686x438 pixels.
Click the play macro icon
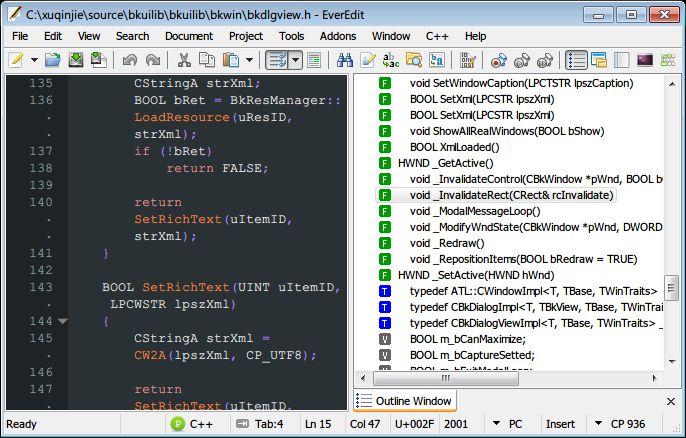pos(522,60)
